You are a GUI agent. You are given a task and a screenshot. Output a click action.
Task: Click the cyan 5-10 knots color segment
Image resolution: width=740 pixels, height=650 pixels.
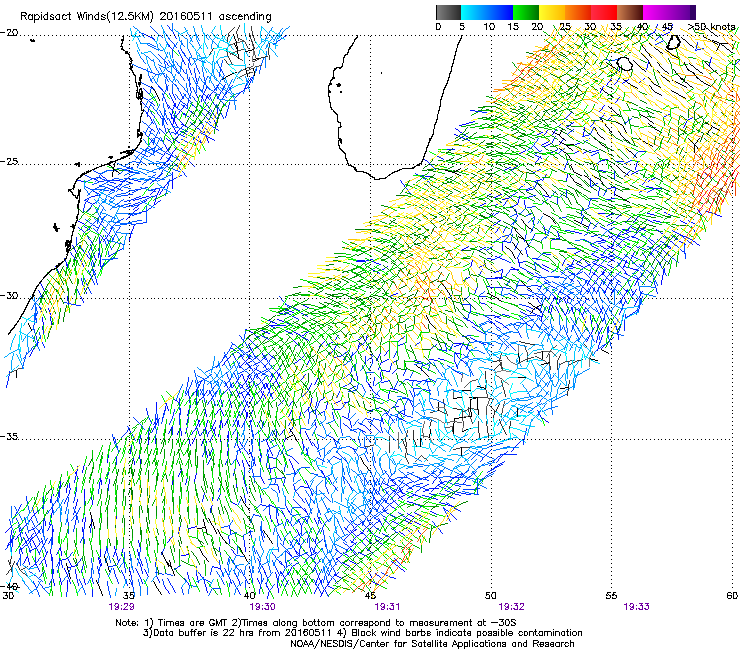(474, 12)
